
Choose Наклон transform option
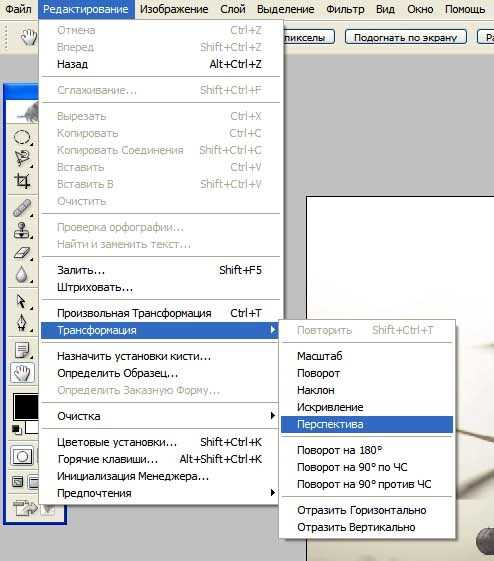pos(367,390)
